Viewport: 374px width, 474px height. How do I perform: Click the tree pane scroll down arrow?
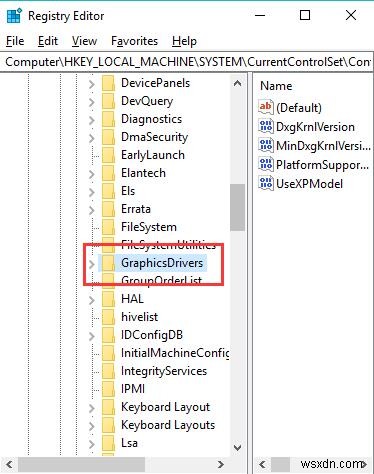pos(238,447)
